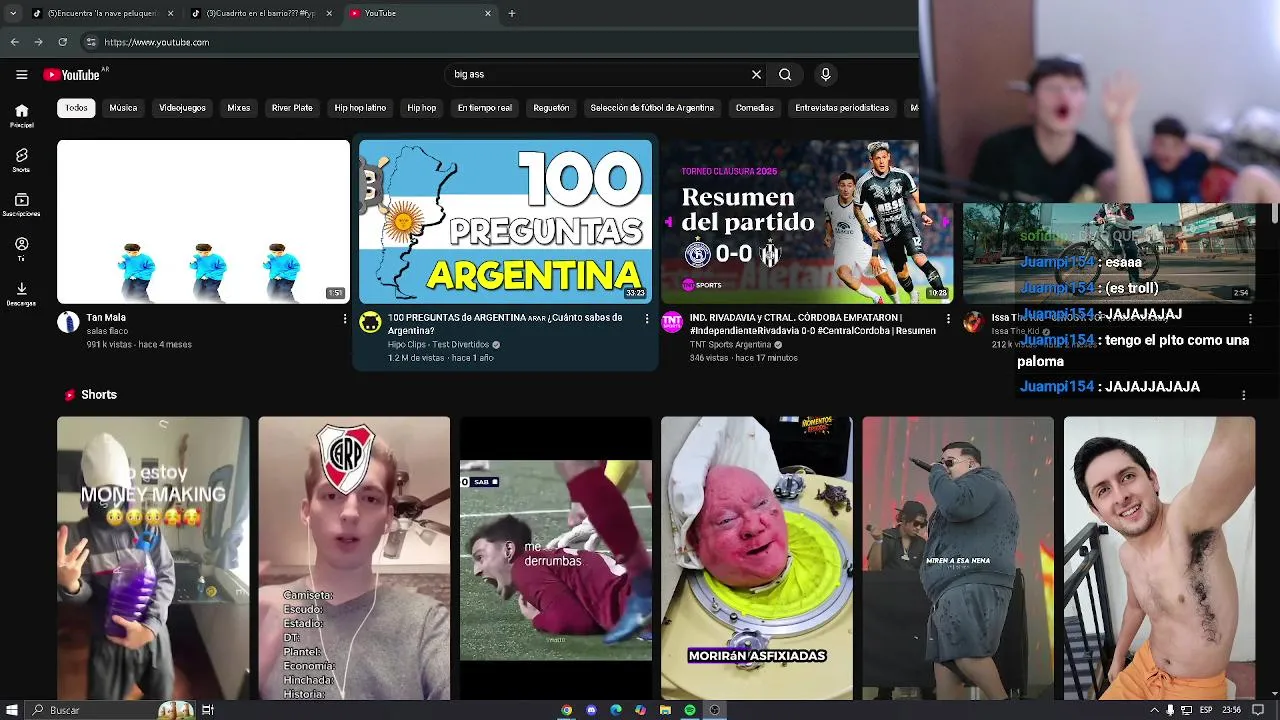Open File Explorer from the taskbar
The width and height of the screenshot is (1280, 720).
(665, 710)
